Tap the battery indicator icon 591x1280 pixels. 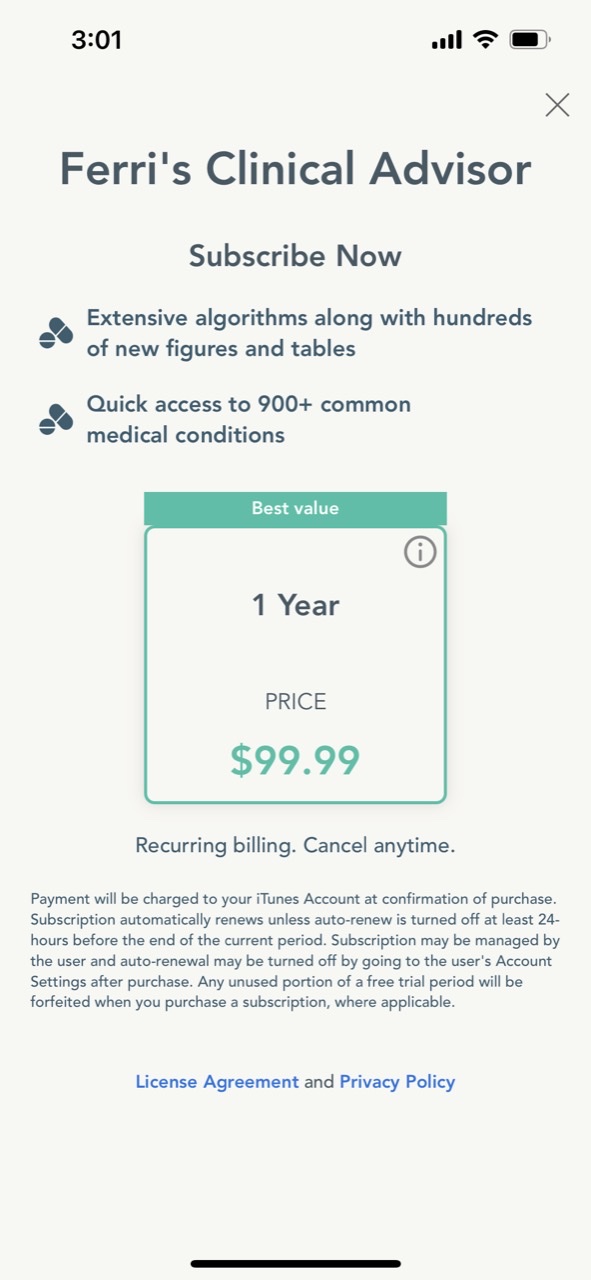click(530, 40)
